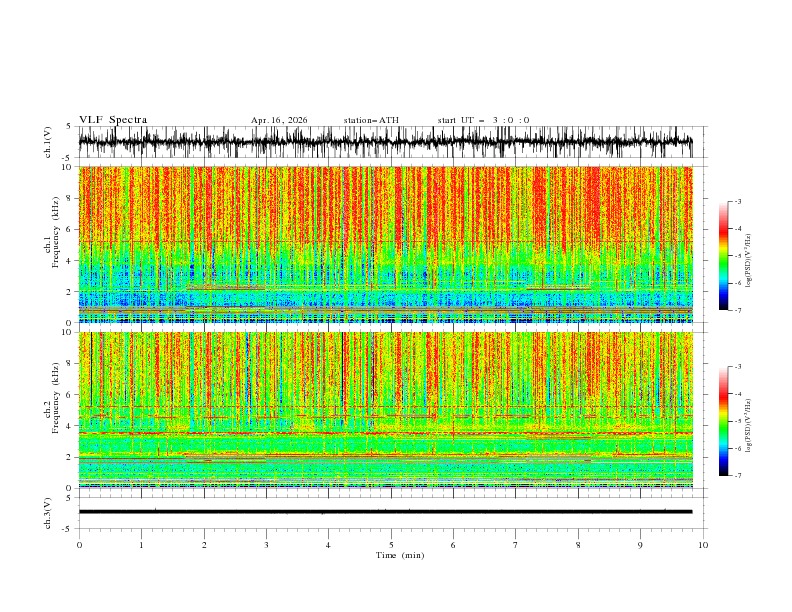This screenshot has width=792, height=612.
Task: Click time axis tick label "7"
Action: click(x=516, y=545)
